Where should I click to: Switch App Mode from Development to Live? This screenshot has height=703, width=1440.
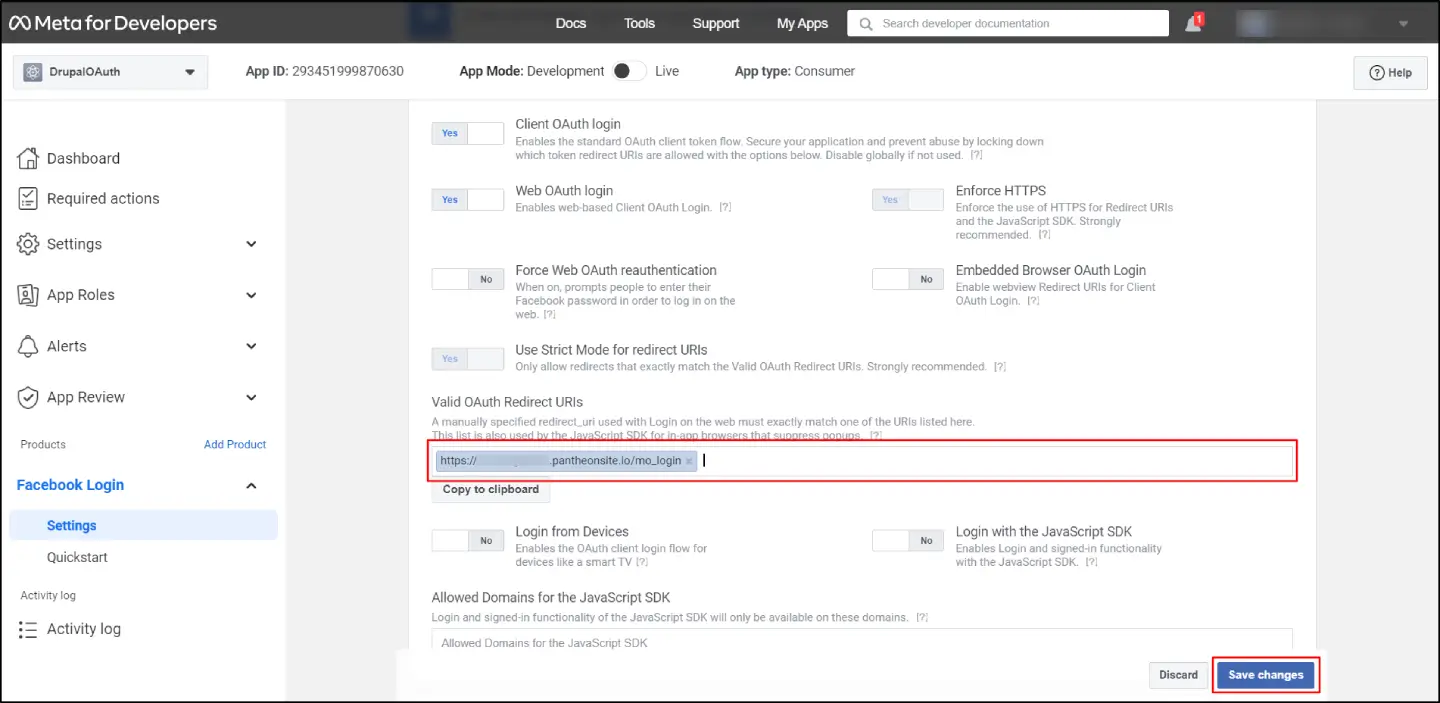tap(629, 71)
